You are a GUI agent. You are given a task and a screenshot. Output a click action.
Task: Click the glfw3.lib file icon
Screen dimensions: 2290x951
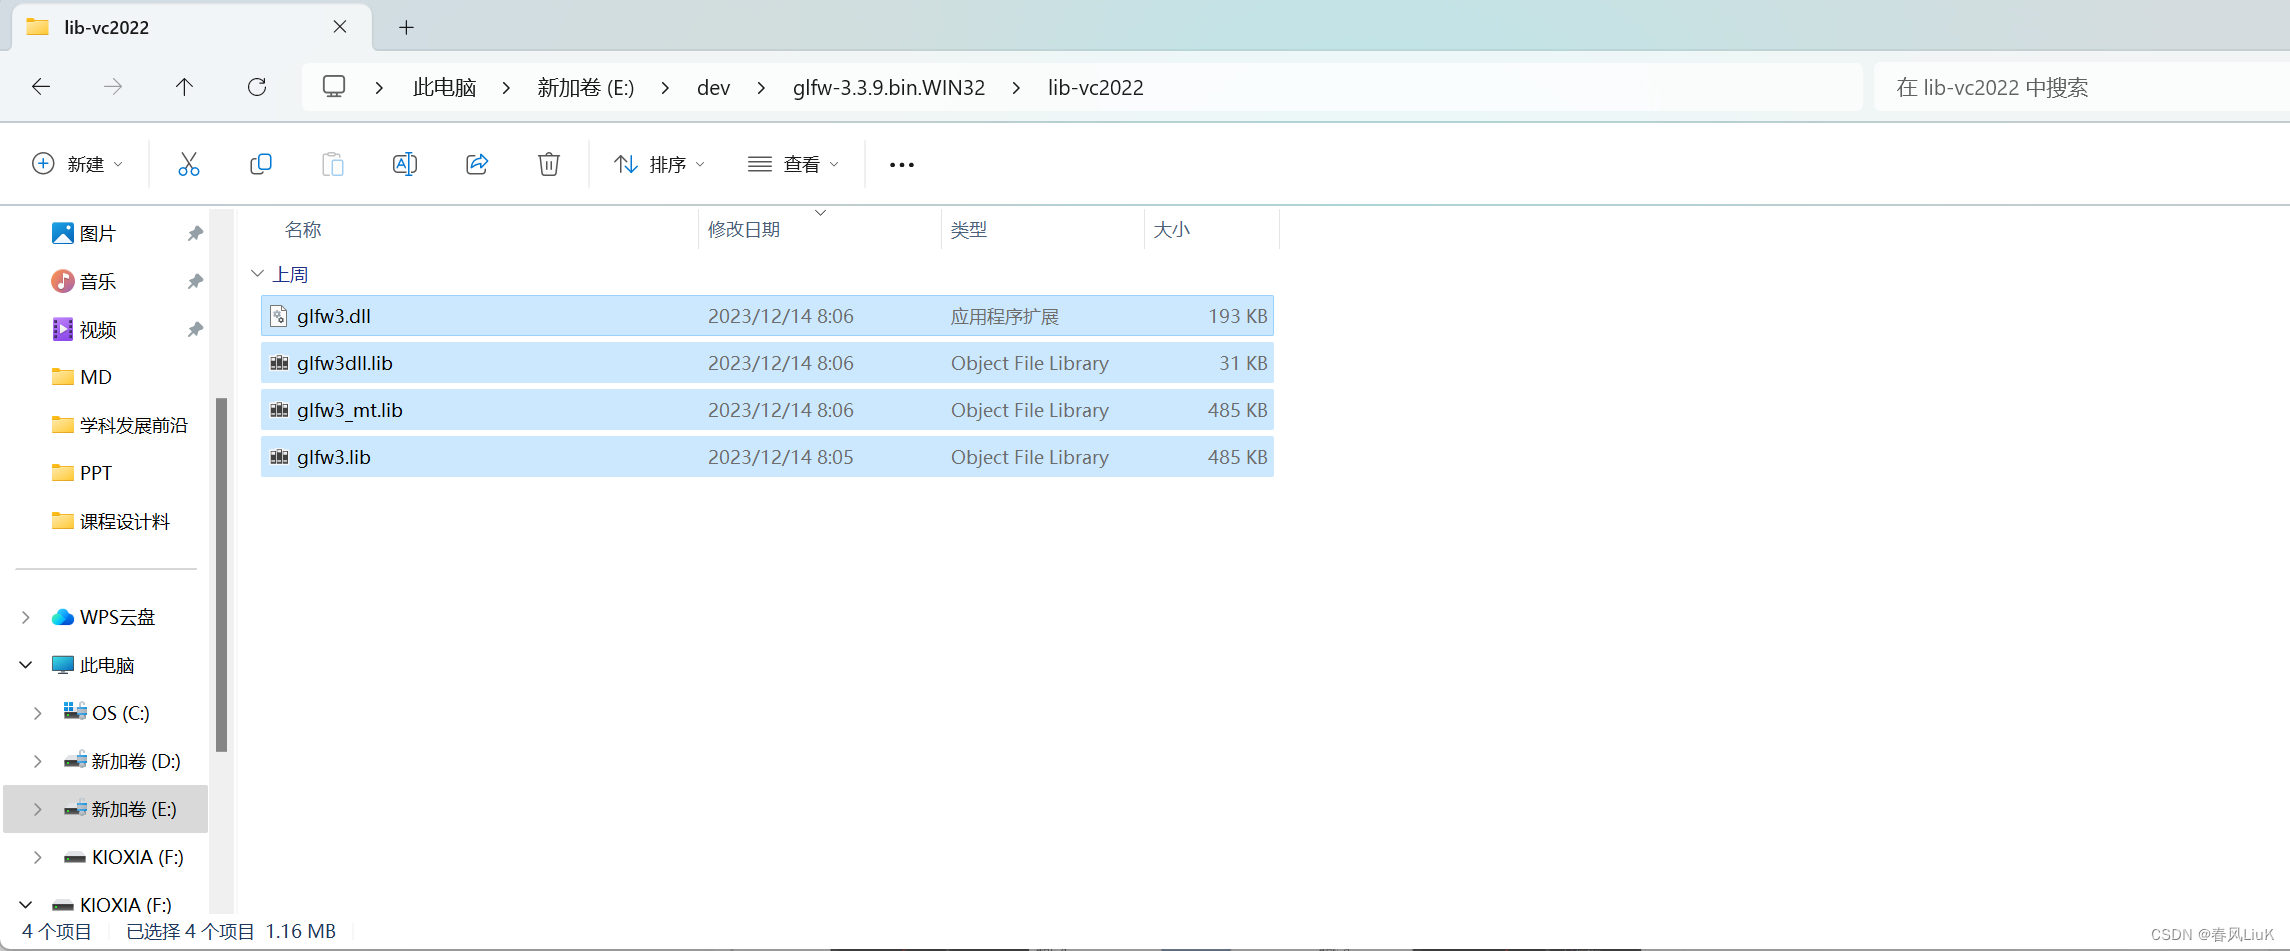tap(279, 457)
